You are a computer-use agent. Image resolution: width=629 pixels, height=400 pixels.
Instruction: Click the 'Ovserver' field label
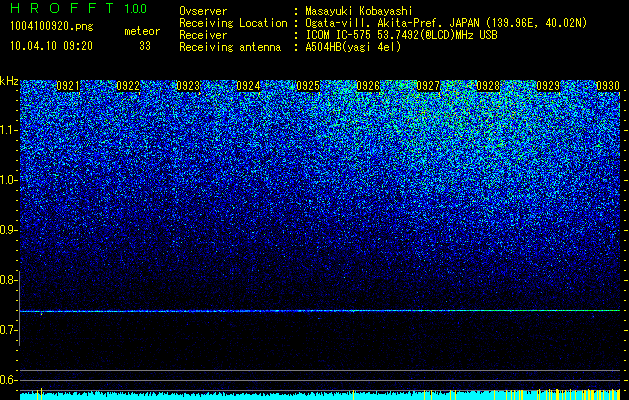(x=203, y=11)
